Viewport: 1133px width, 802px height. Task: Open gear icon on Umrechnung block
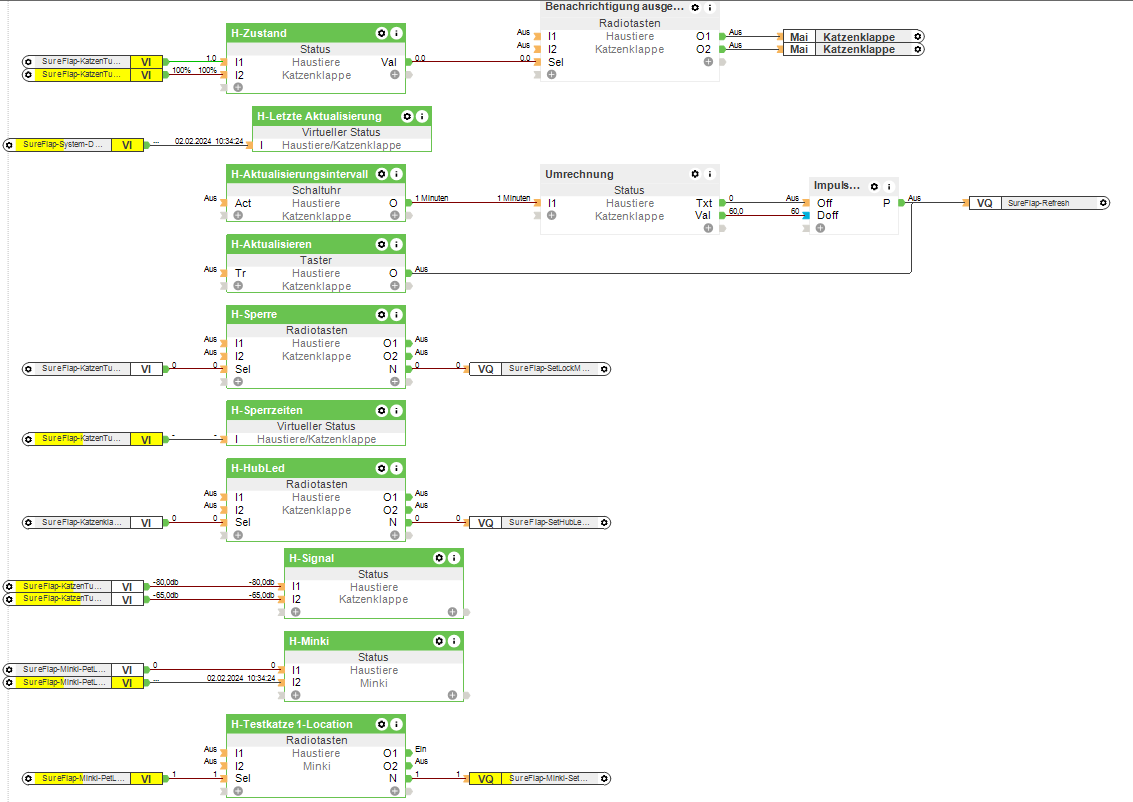(695, 174)
